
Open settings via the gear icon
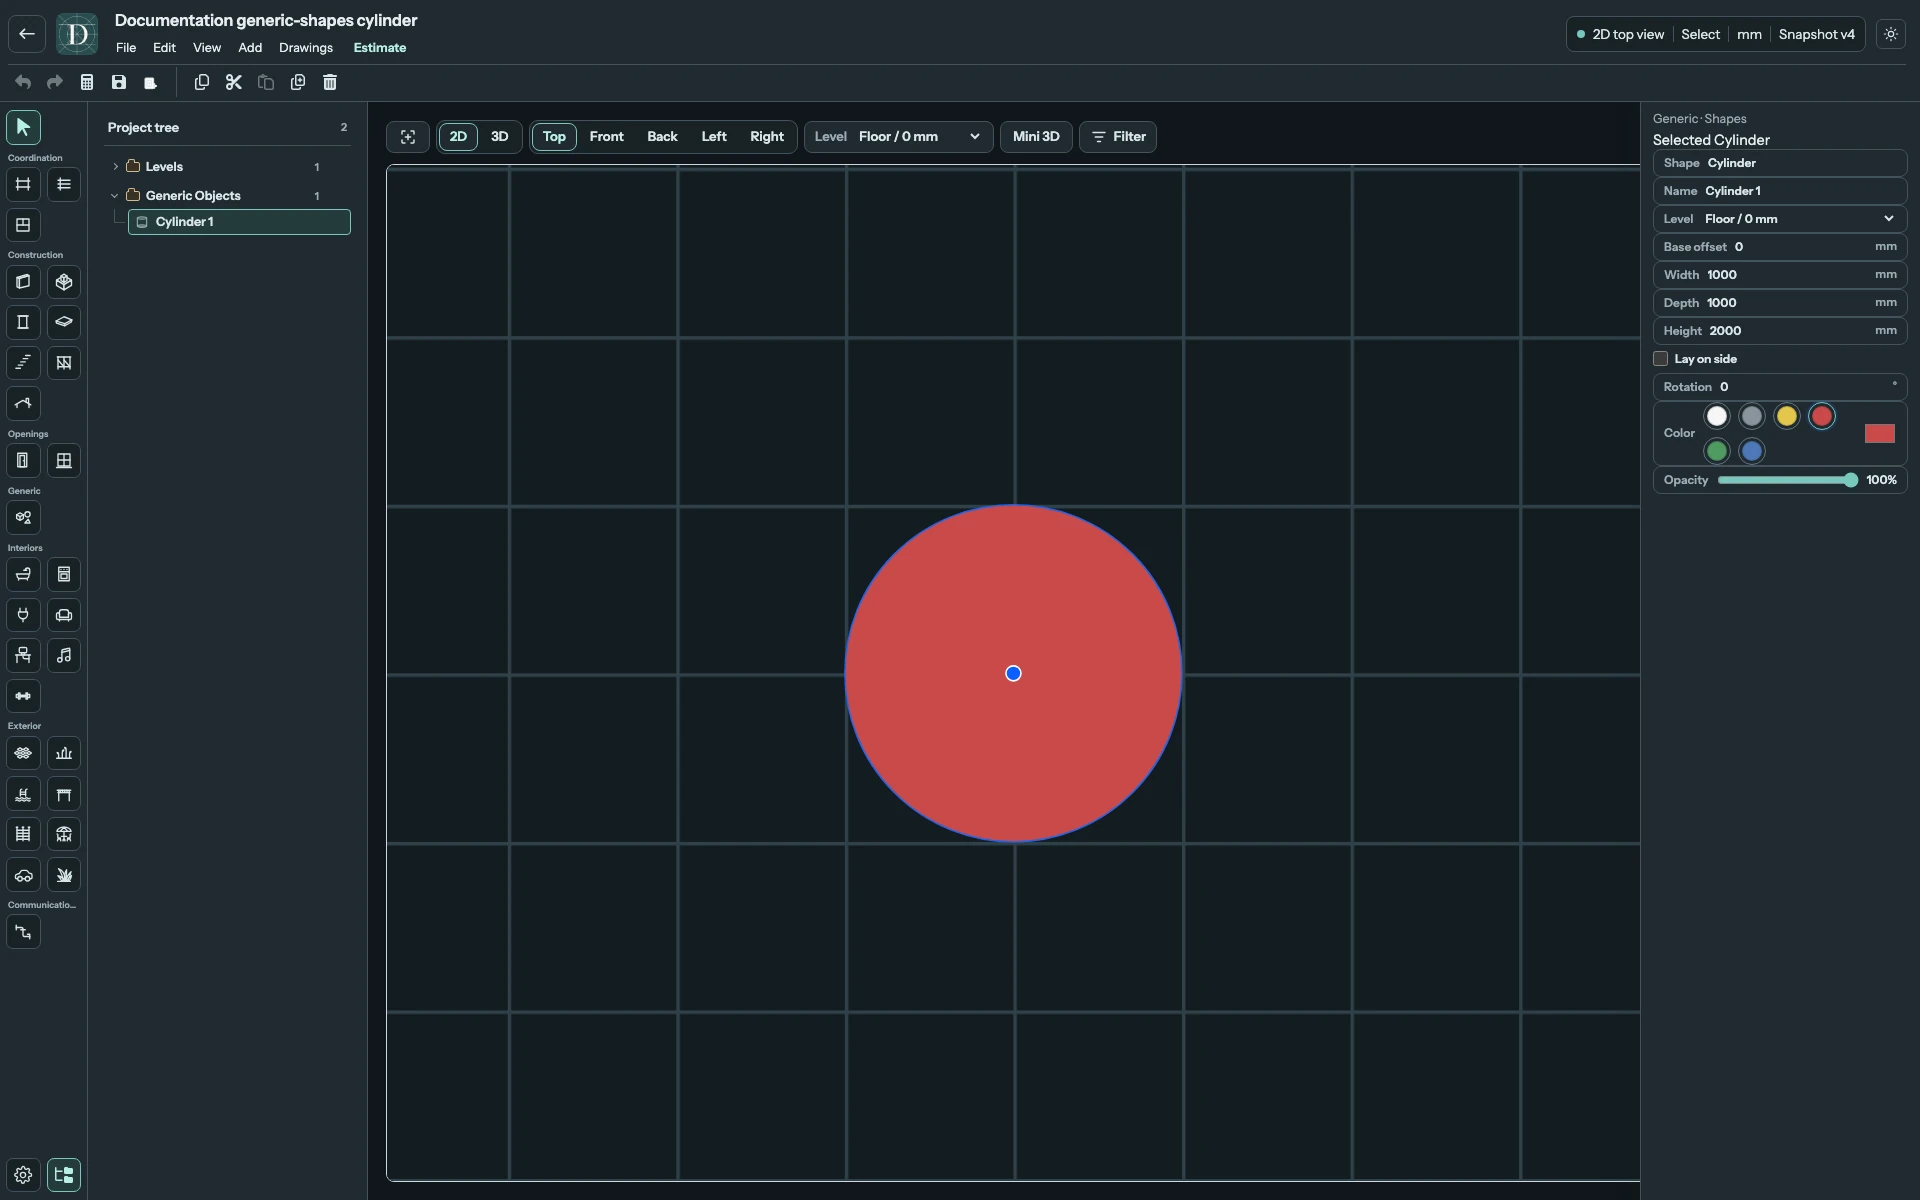(x=23, y=1175)
